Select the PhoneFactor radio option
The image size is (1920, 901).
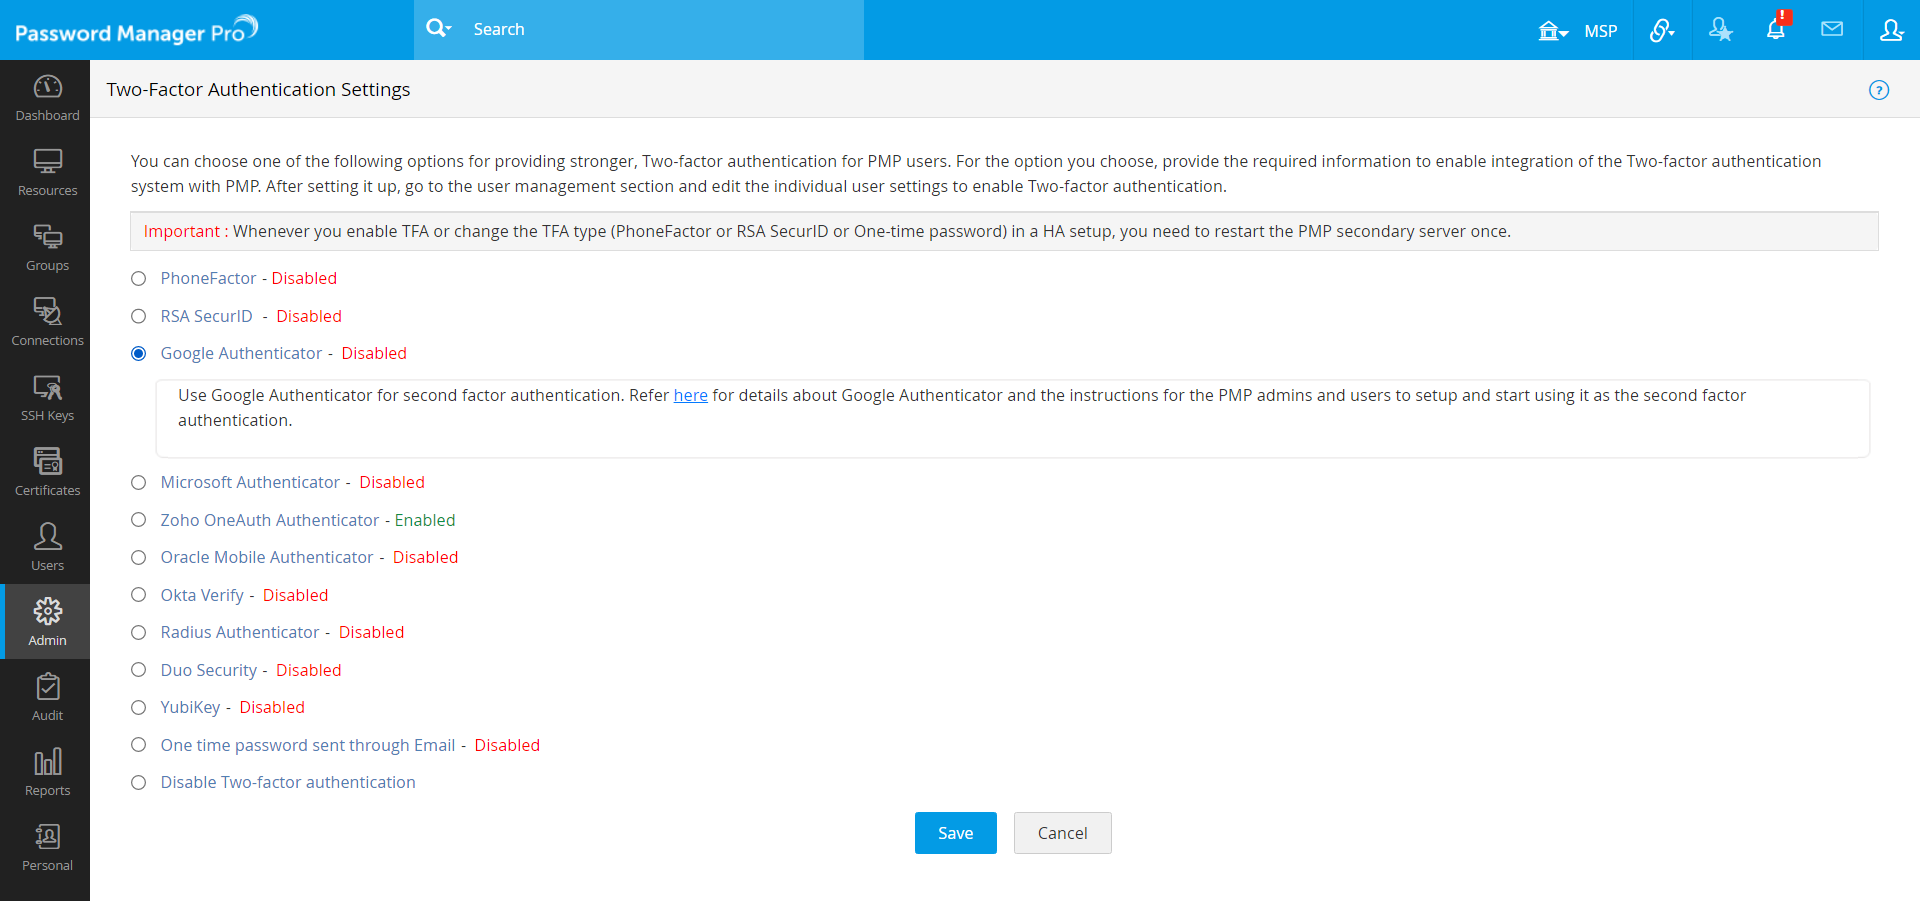[x=139, y=279]
